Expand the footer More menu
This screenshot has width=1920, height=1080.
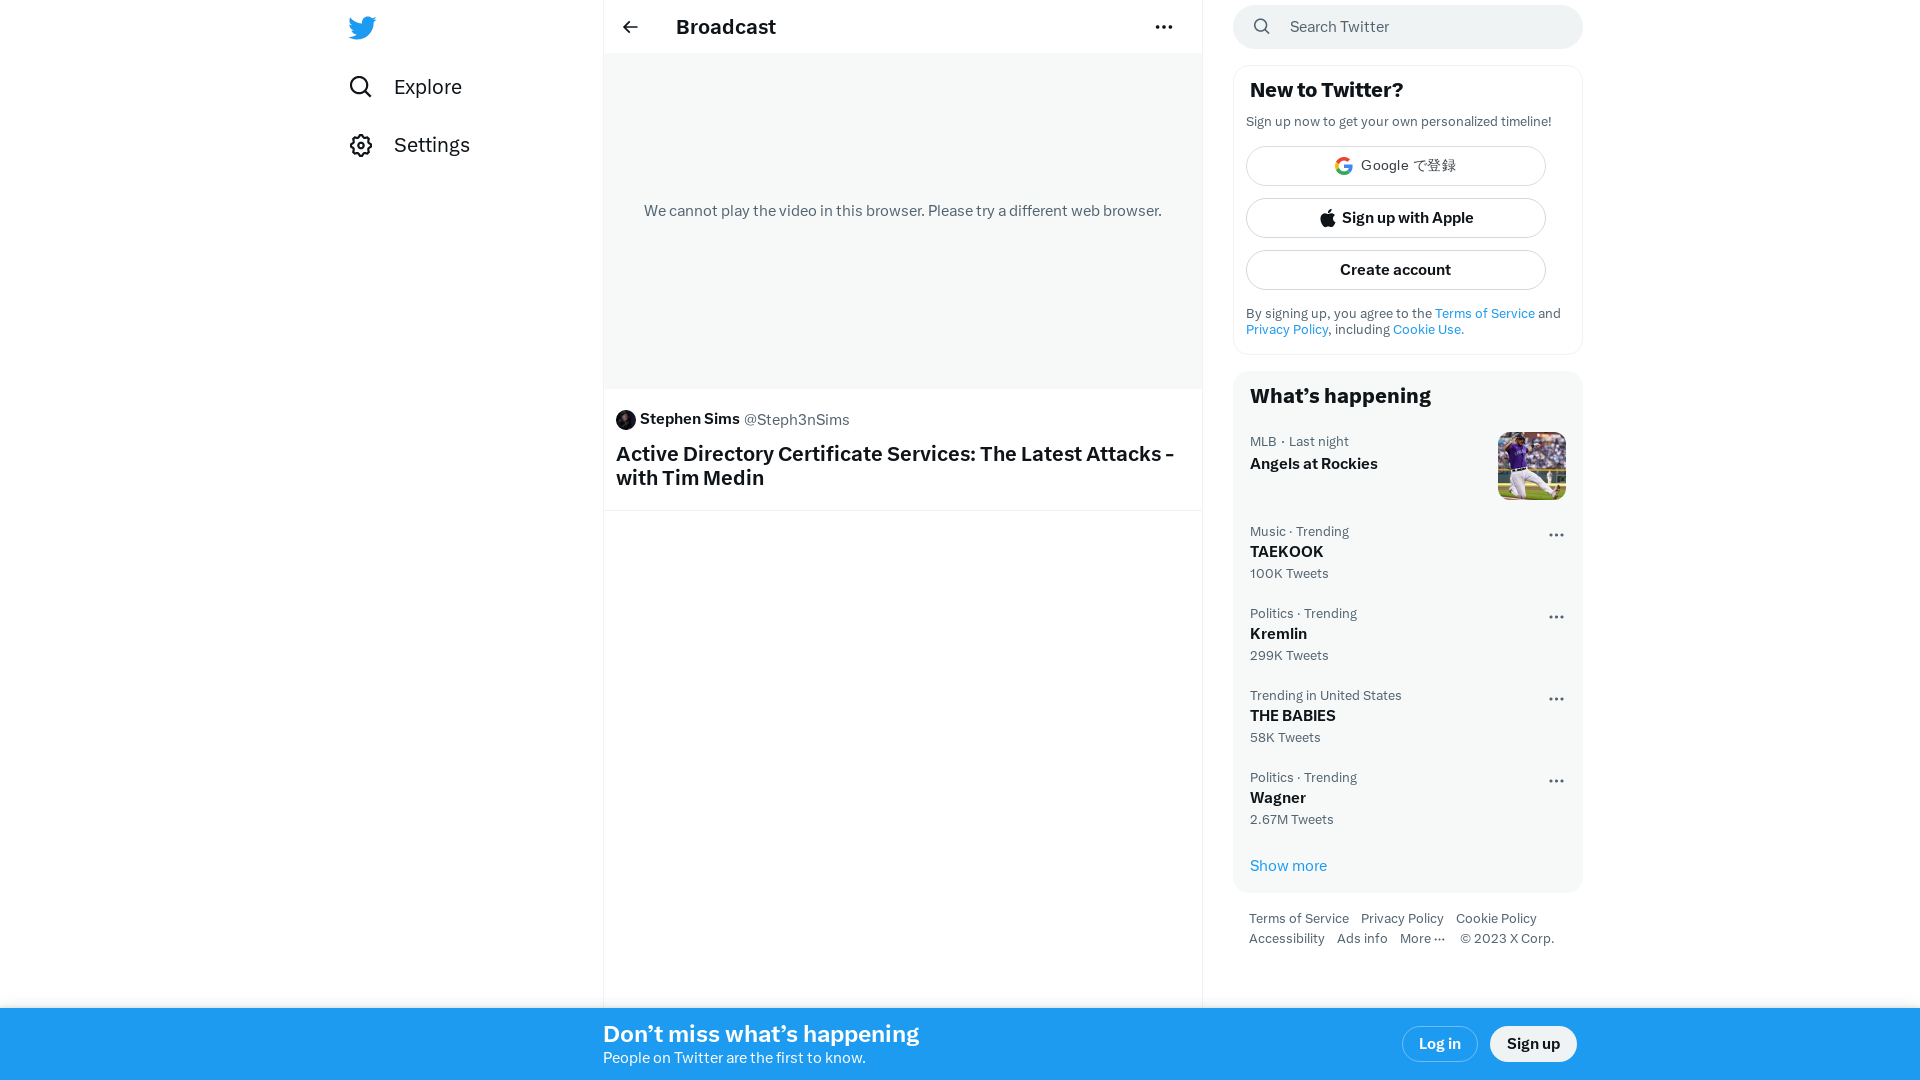click(x=1423, y=938)
